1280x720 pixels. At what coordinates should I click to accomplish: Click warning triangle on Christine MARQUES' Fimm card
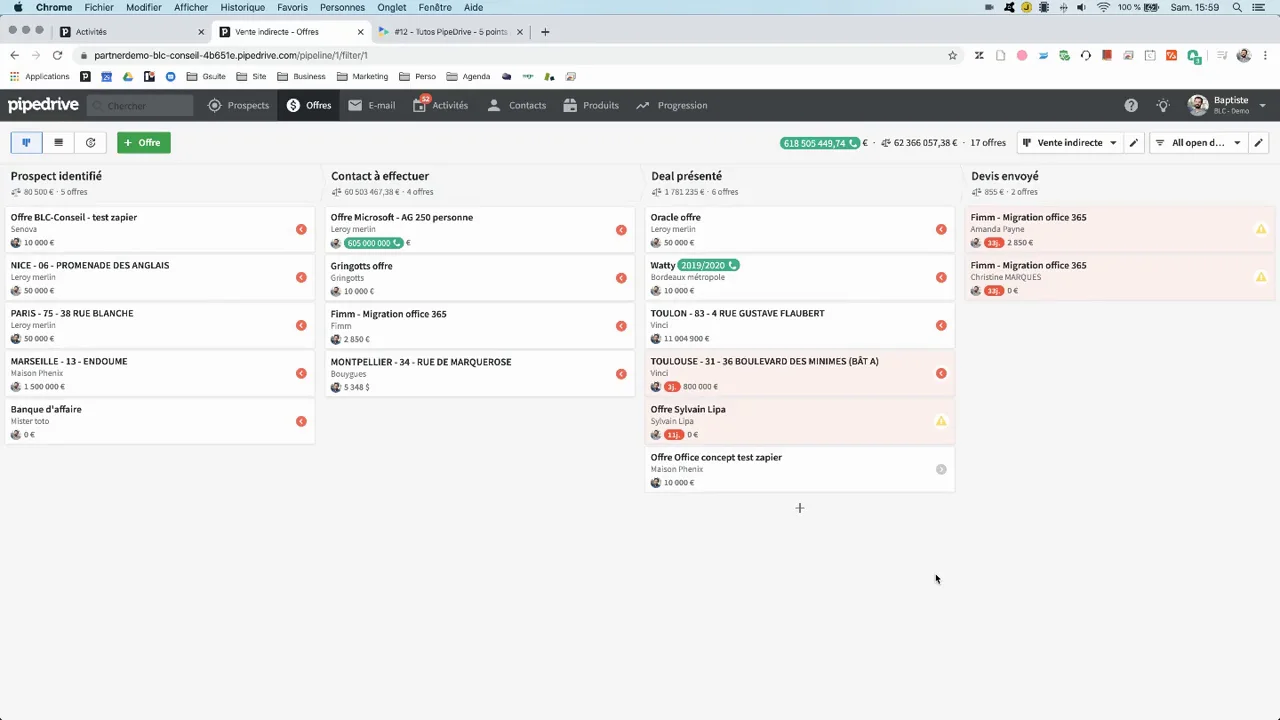pyautogui.click(x=1261, y=277)
